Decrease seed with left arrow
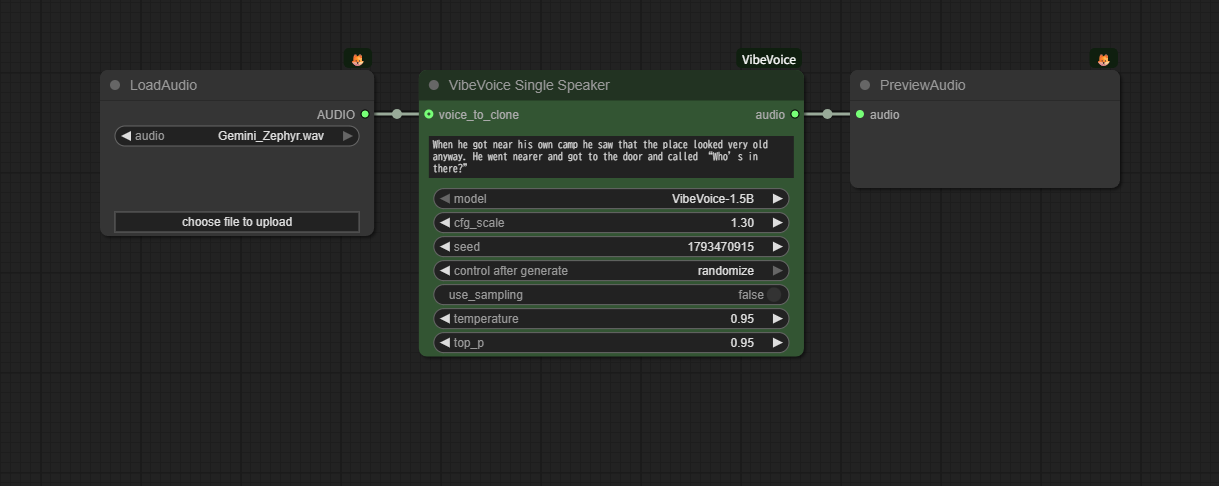 tap(445, 247)
